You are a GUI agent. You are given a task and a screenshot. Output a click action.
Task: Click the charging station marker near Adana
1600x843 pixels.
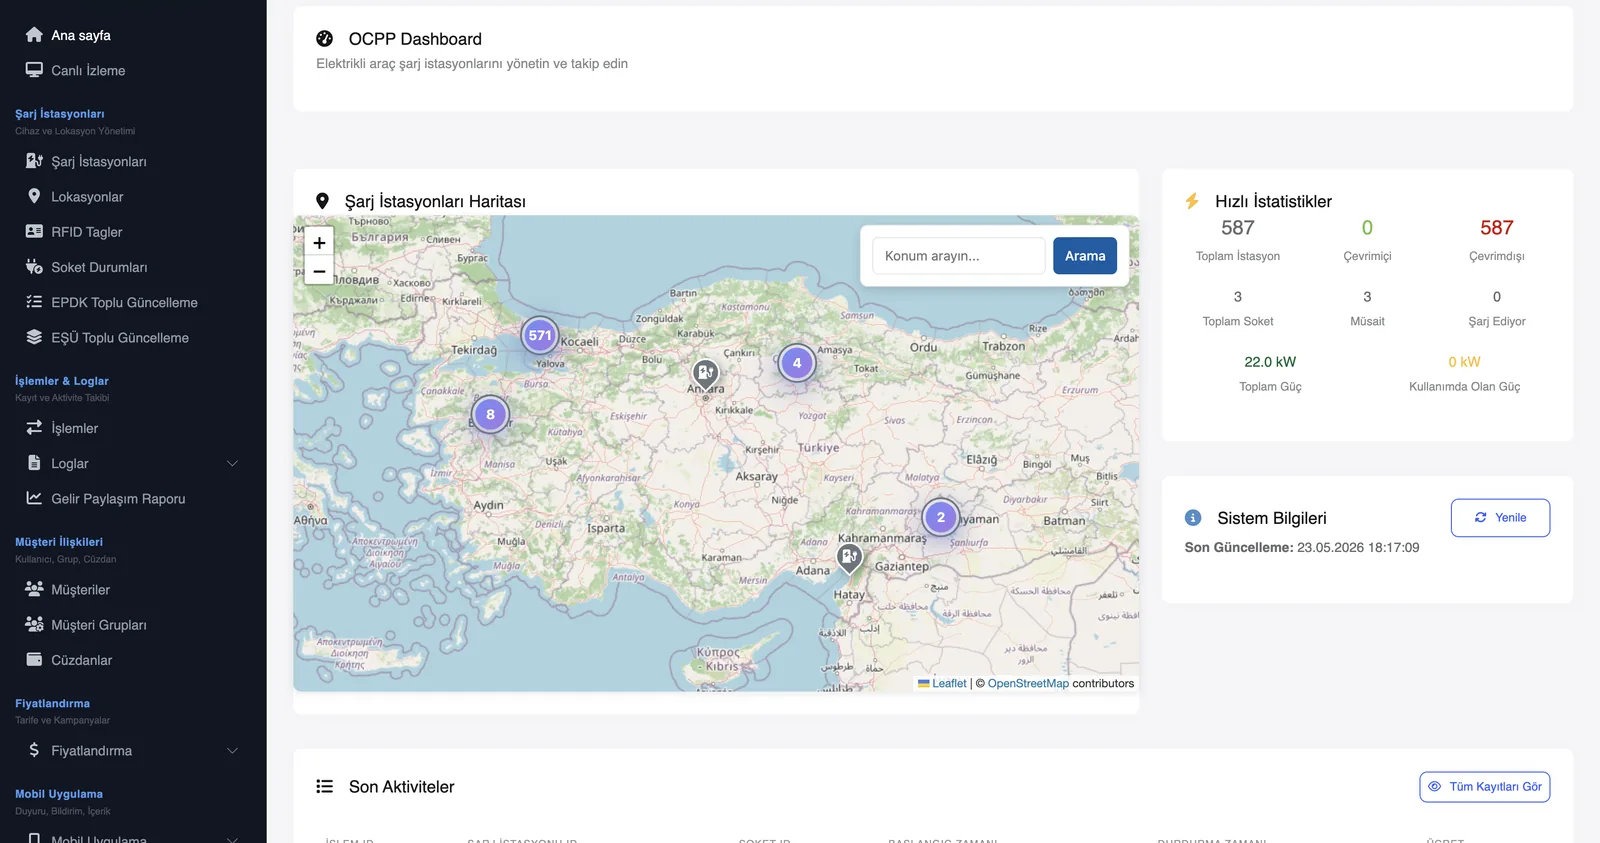coord(849,557)
